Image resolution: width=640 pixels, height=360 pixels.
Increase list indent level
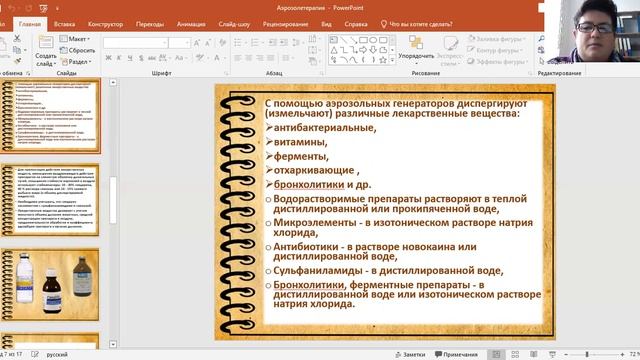pos(283,42)
